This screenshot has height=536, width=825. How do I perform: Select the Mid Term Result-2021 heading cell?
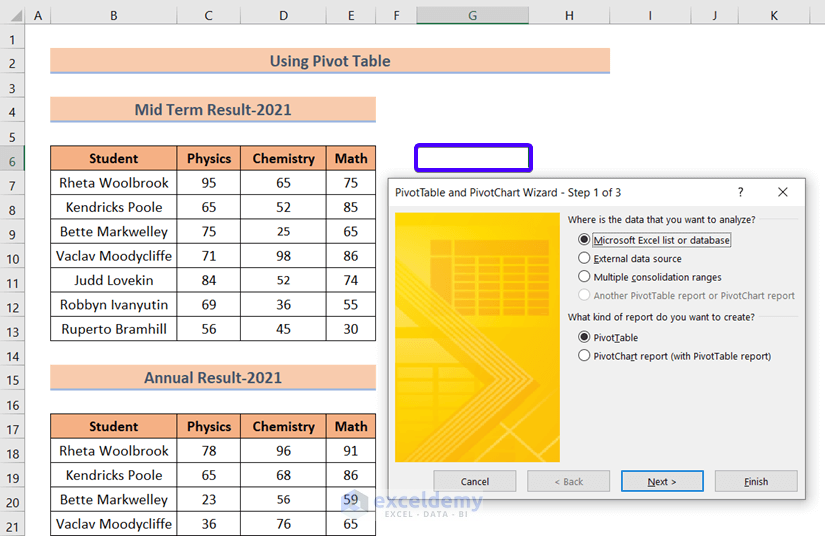click(x=213, y=110)
